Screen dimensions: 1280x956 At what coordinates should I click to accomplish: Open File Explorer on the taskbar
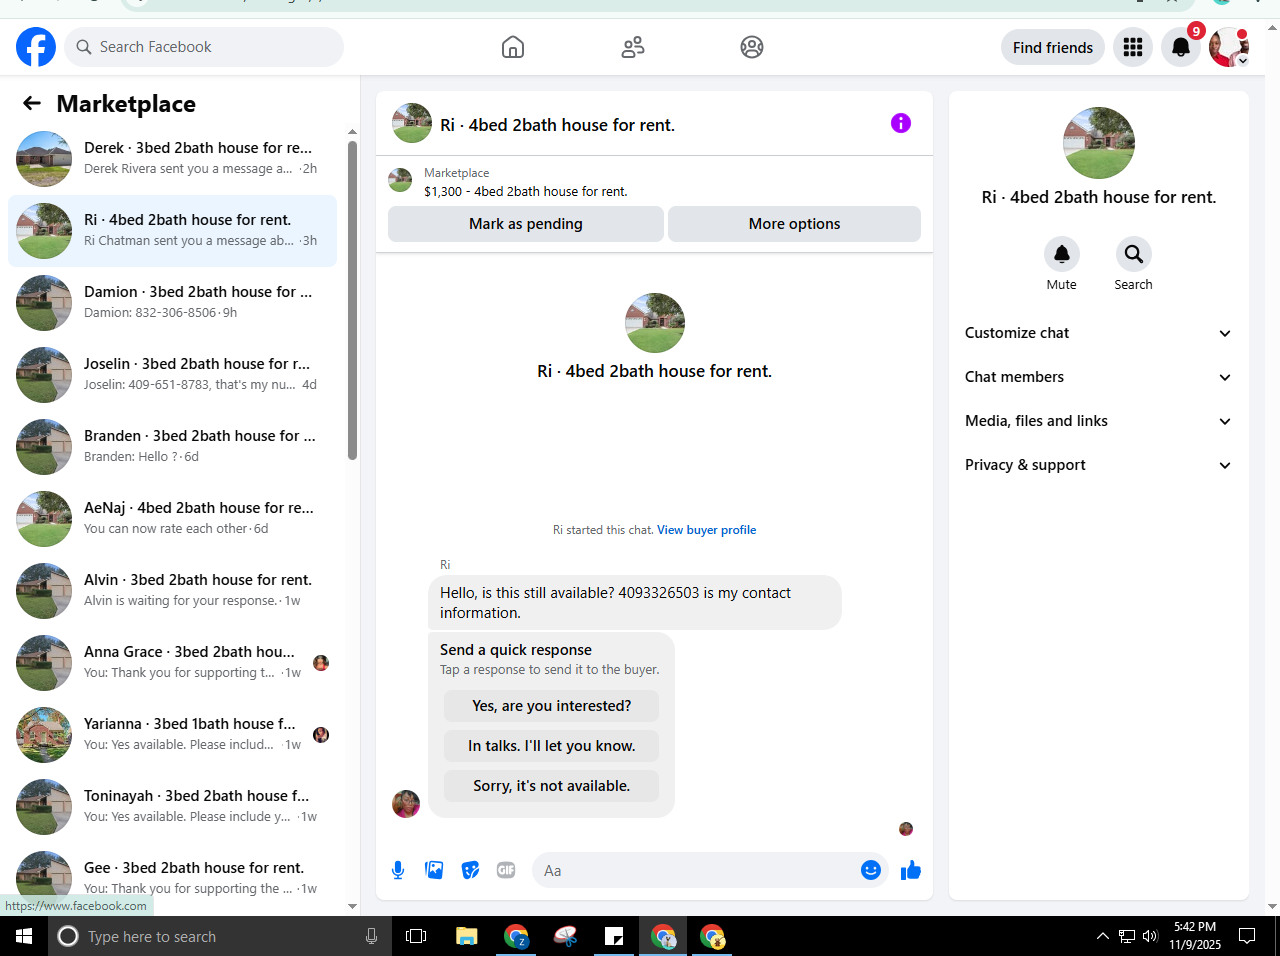tap(467, 936)
